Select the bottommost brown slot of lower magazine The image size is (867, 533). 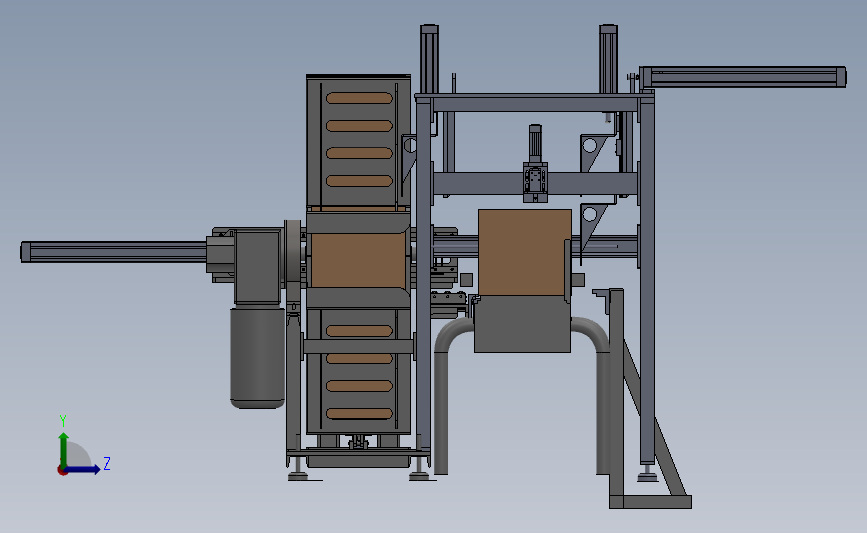coord(359,414)
